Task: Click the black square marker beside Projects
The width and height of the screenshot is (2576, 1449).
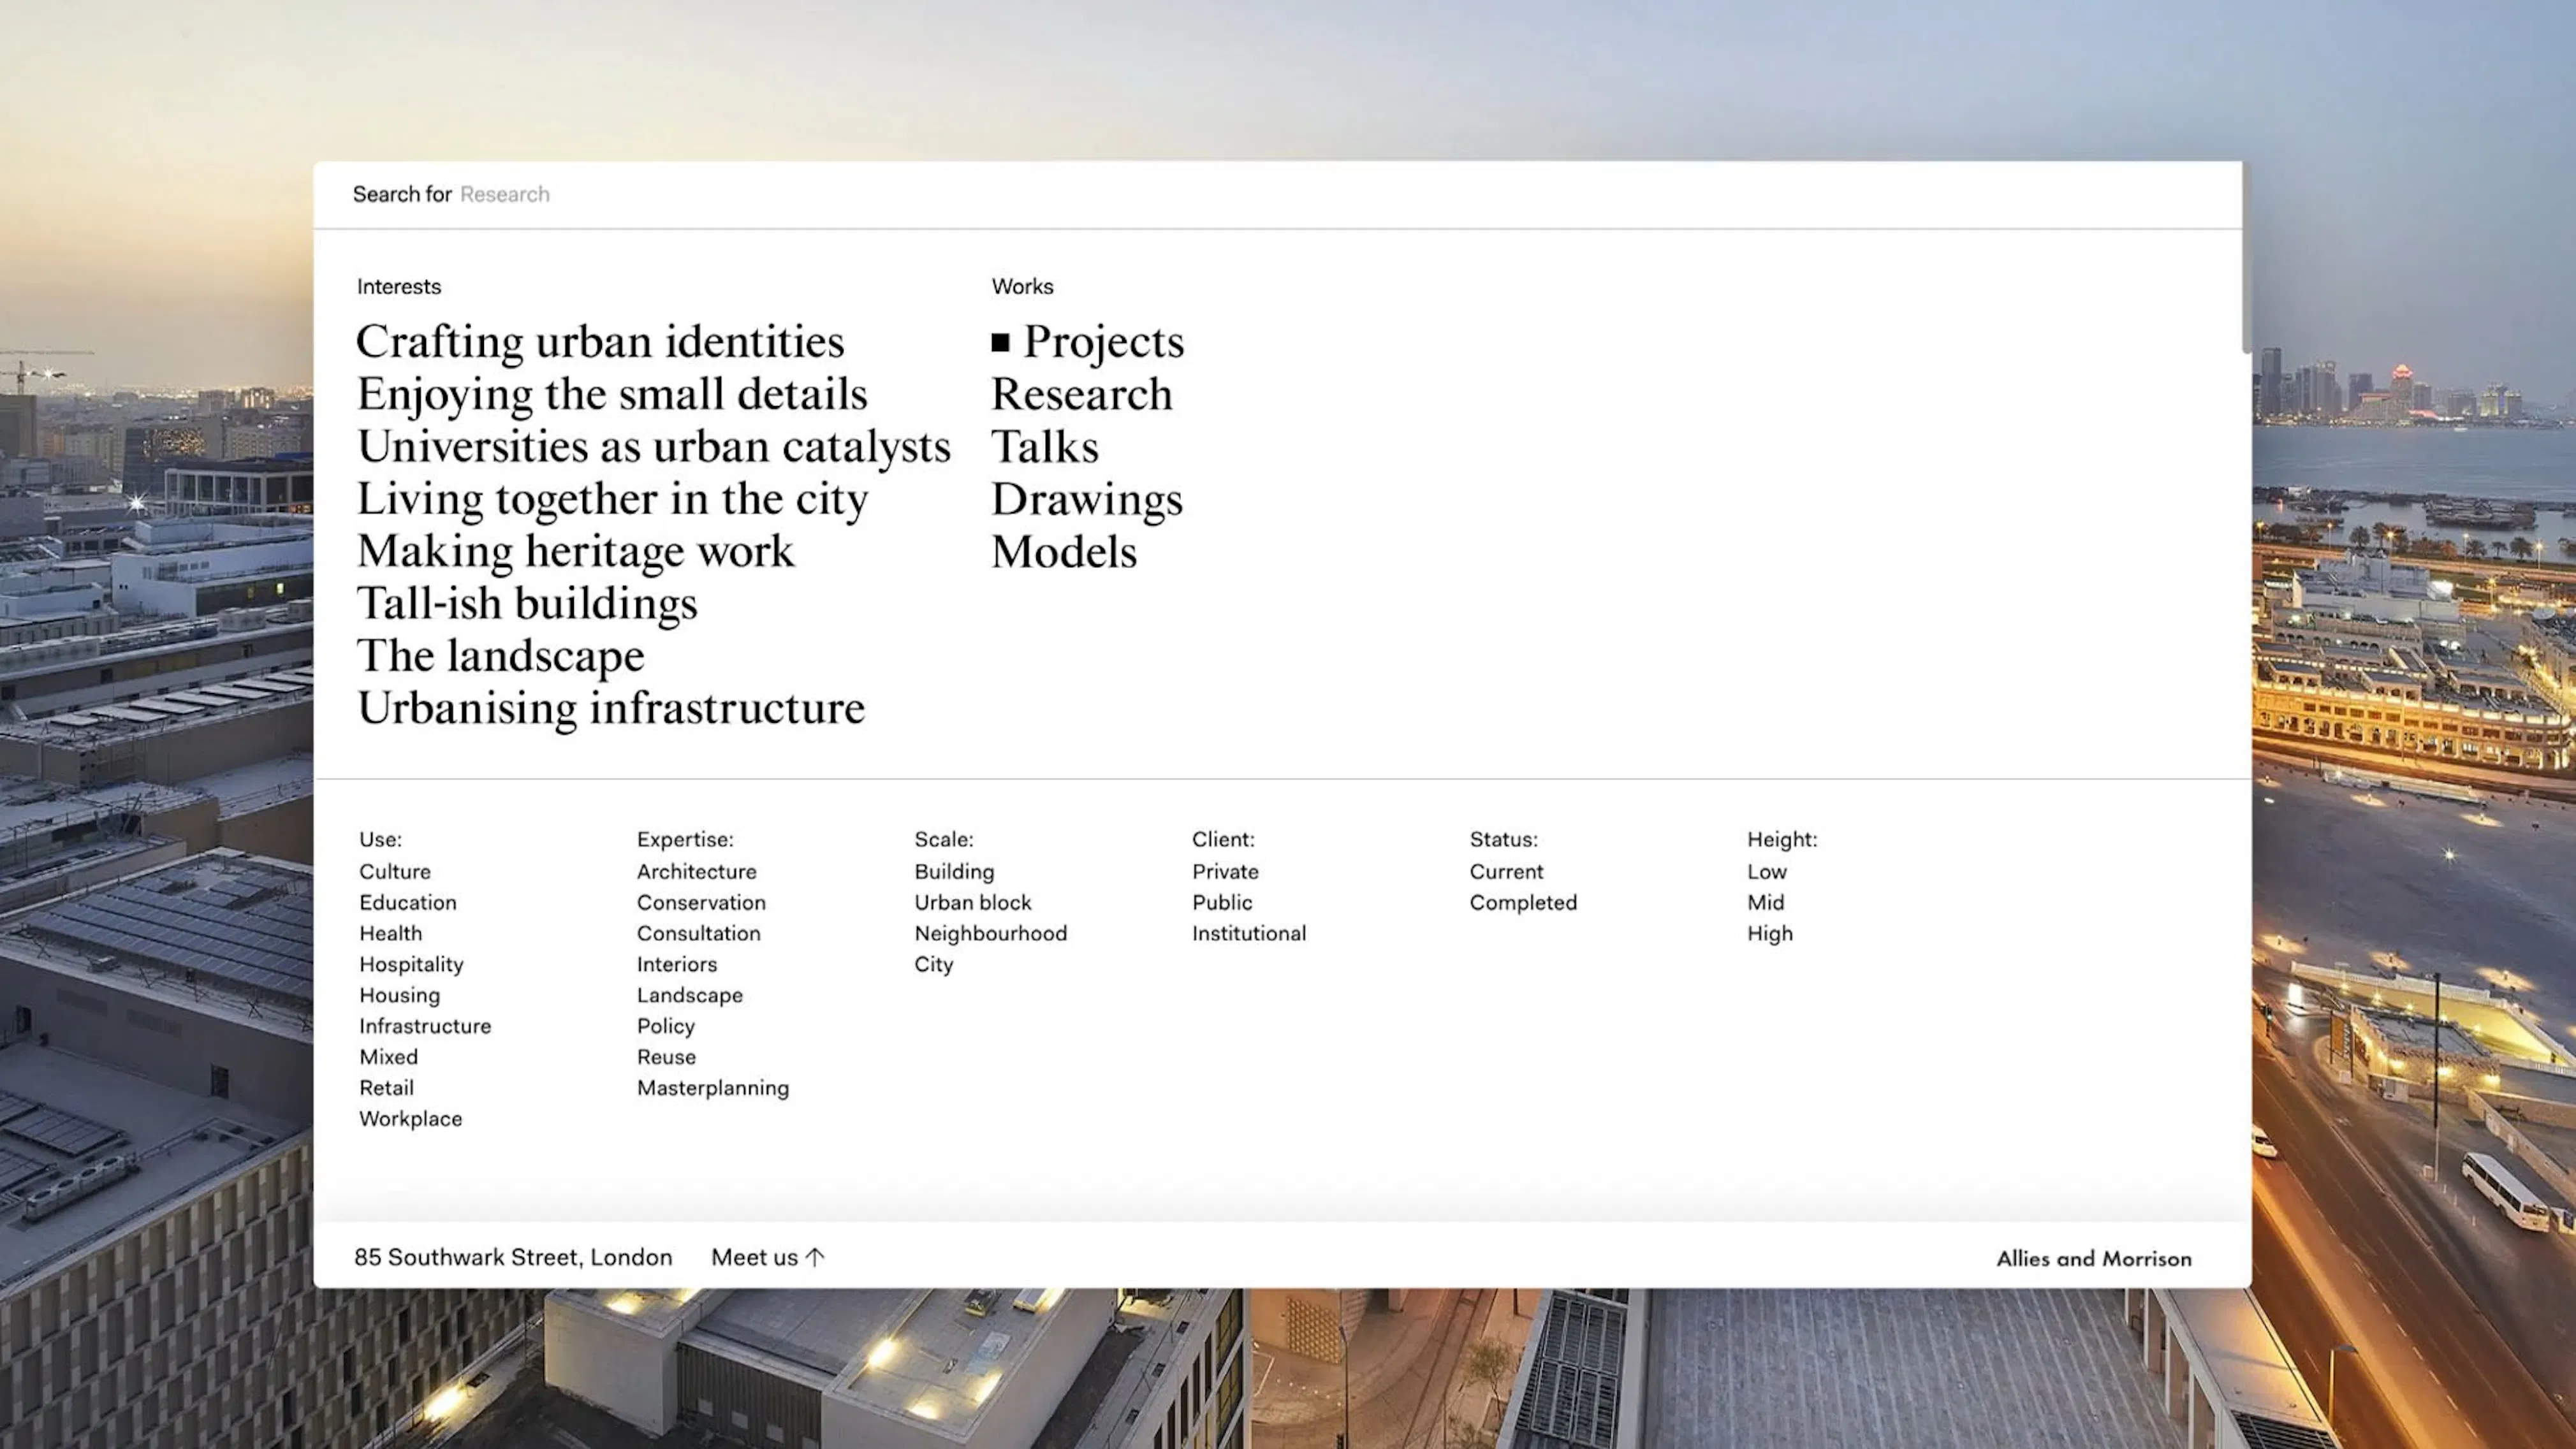Action: [1000, 342]
